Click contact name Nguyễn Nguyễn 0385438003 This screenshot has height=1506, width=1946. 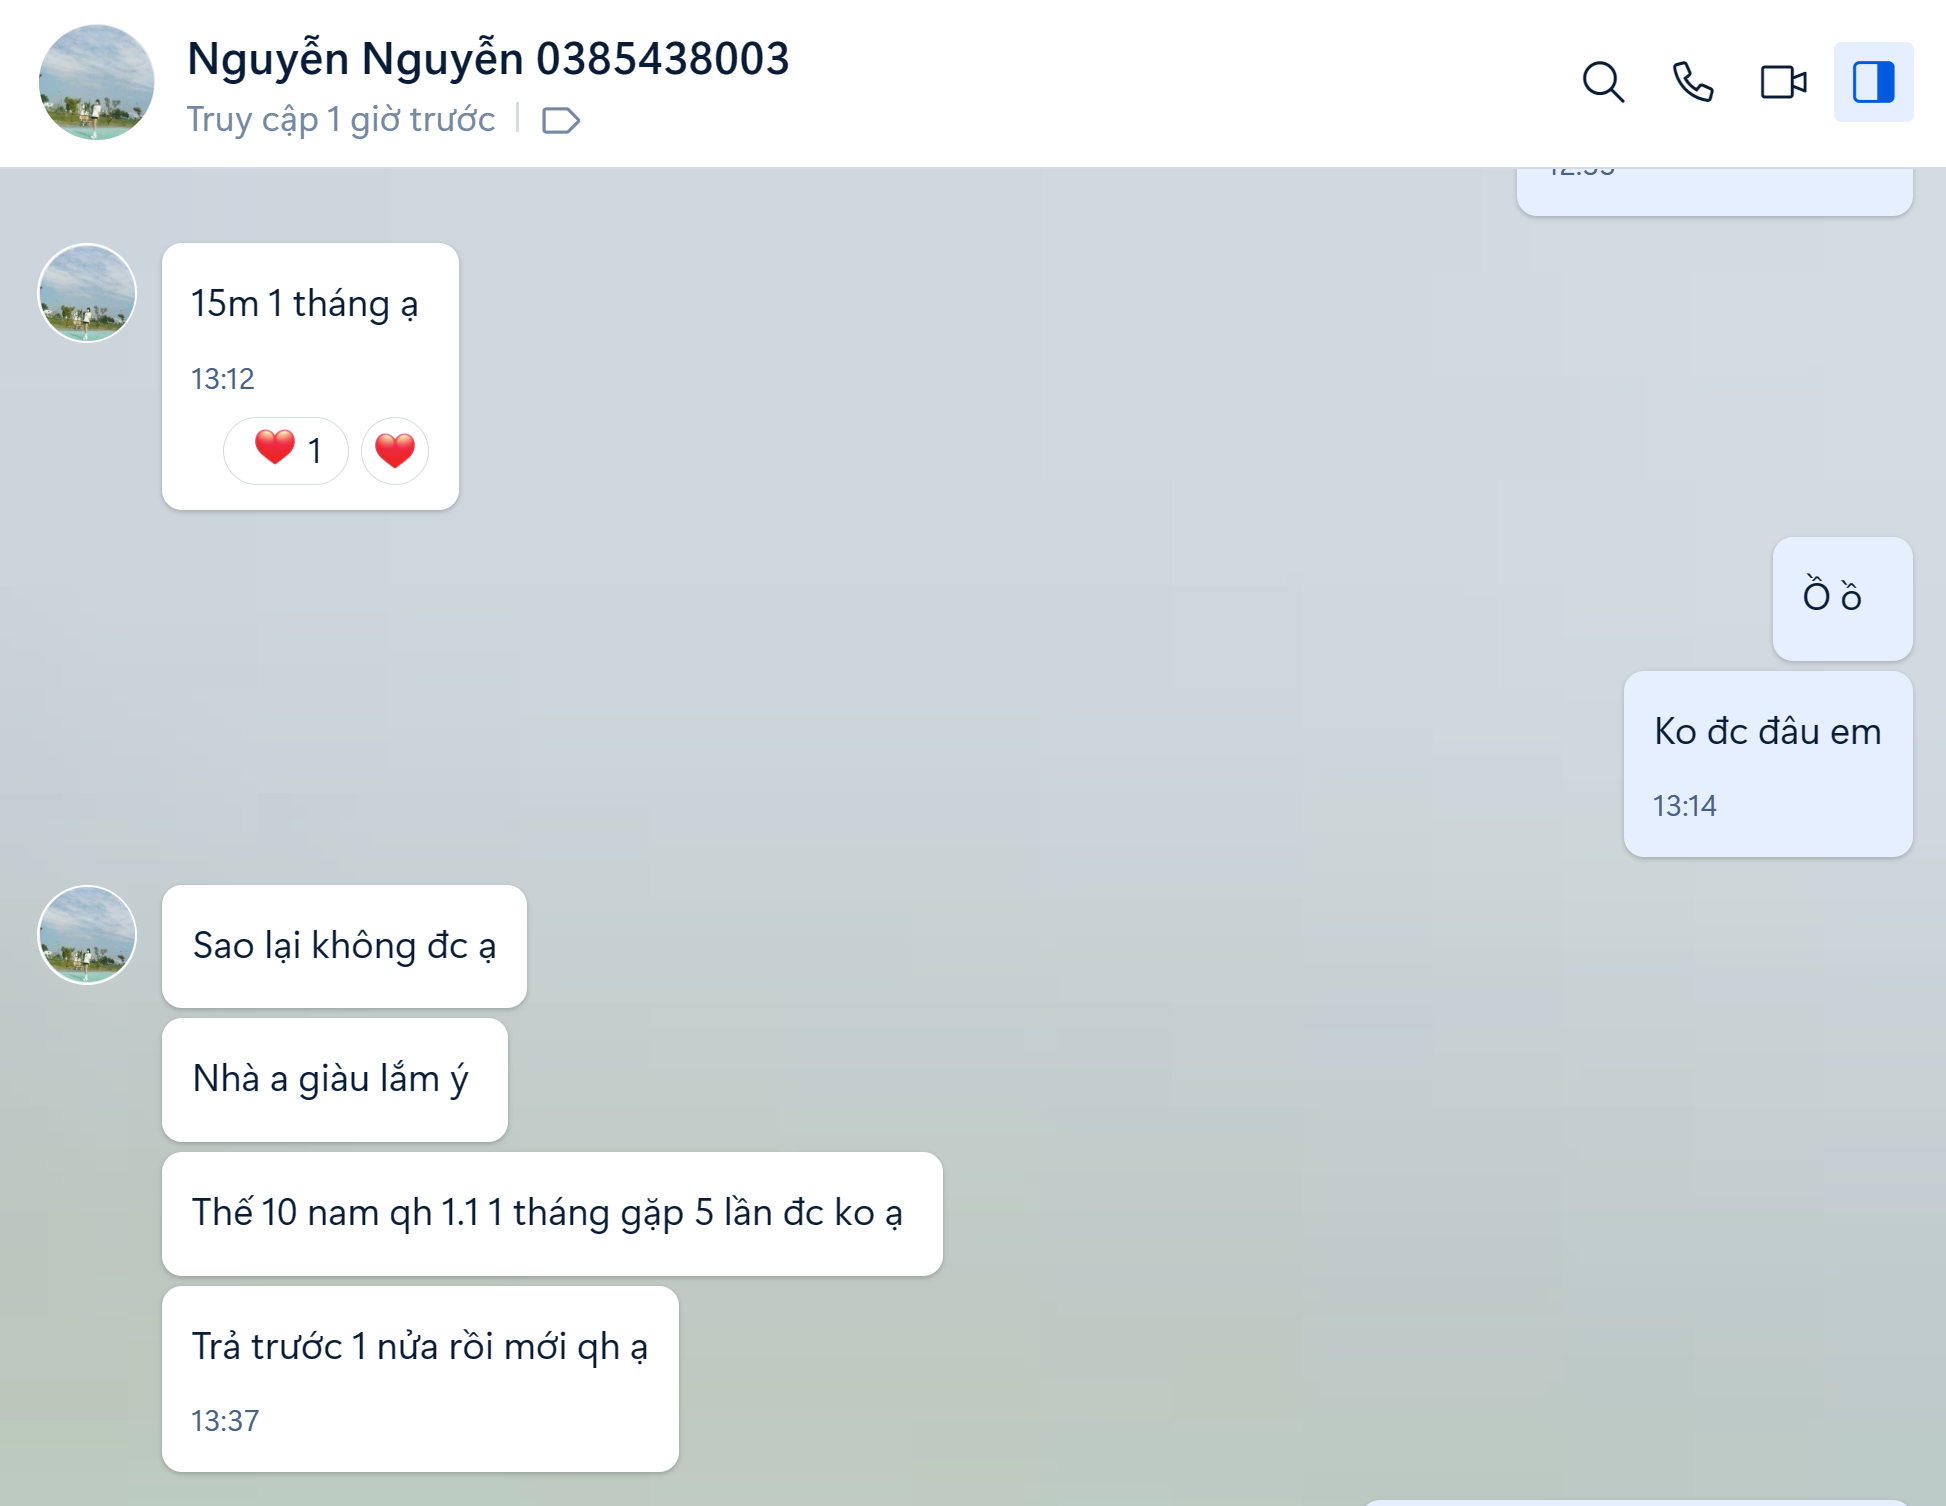pyautogui.click(x=488, y=59)
